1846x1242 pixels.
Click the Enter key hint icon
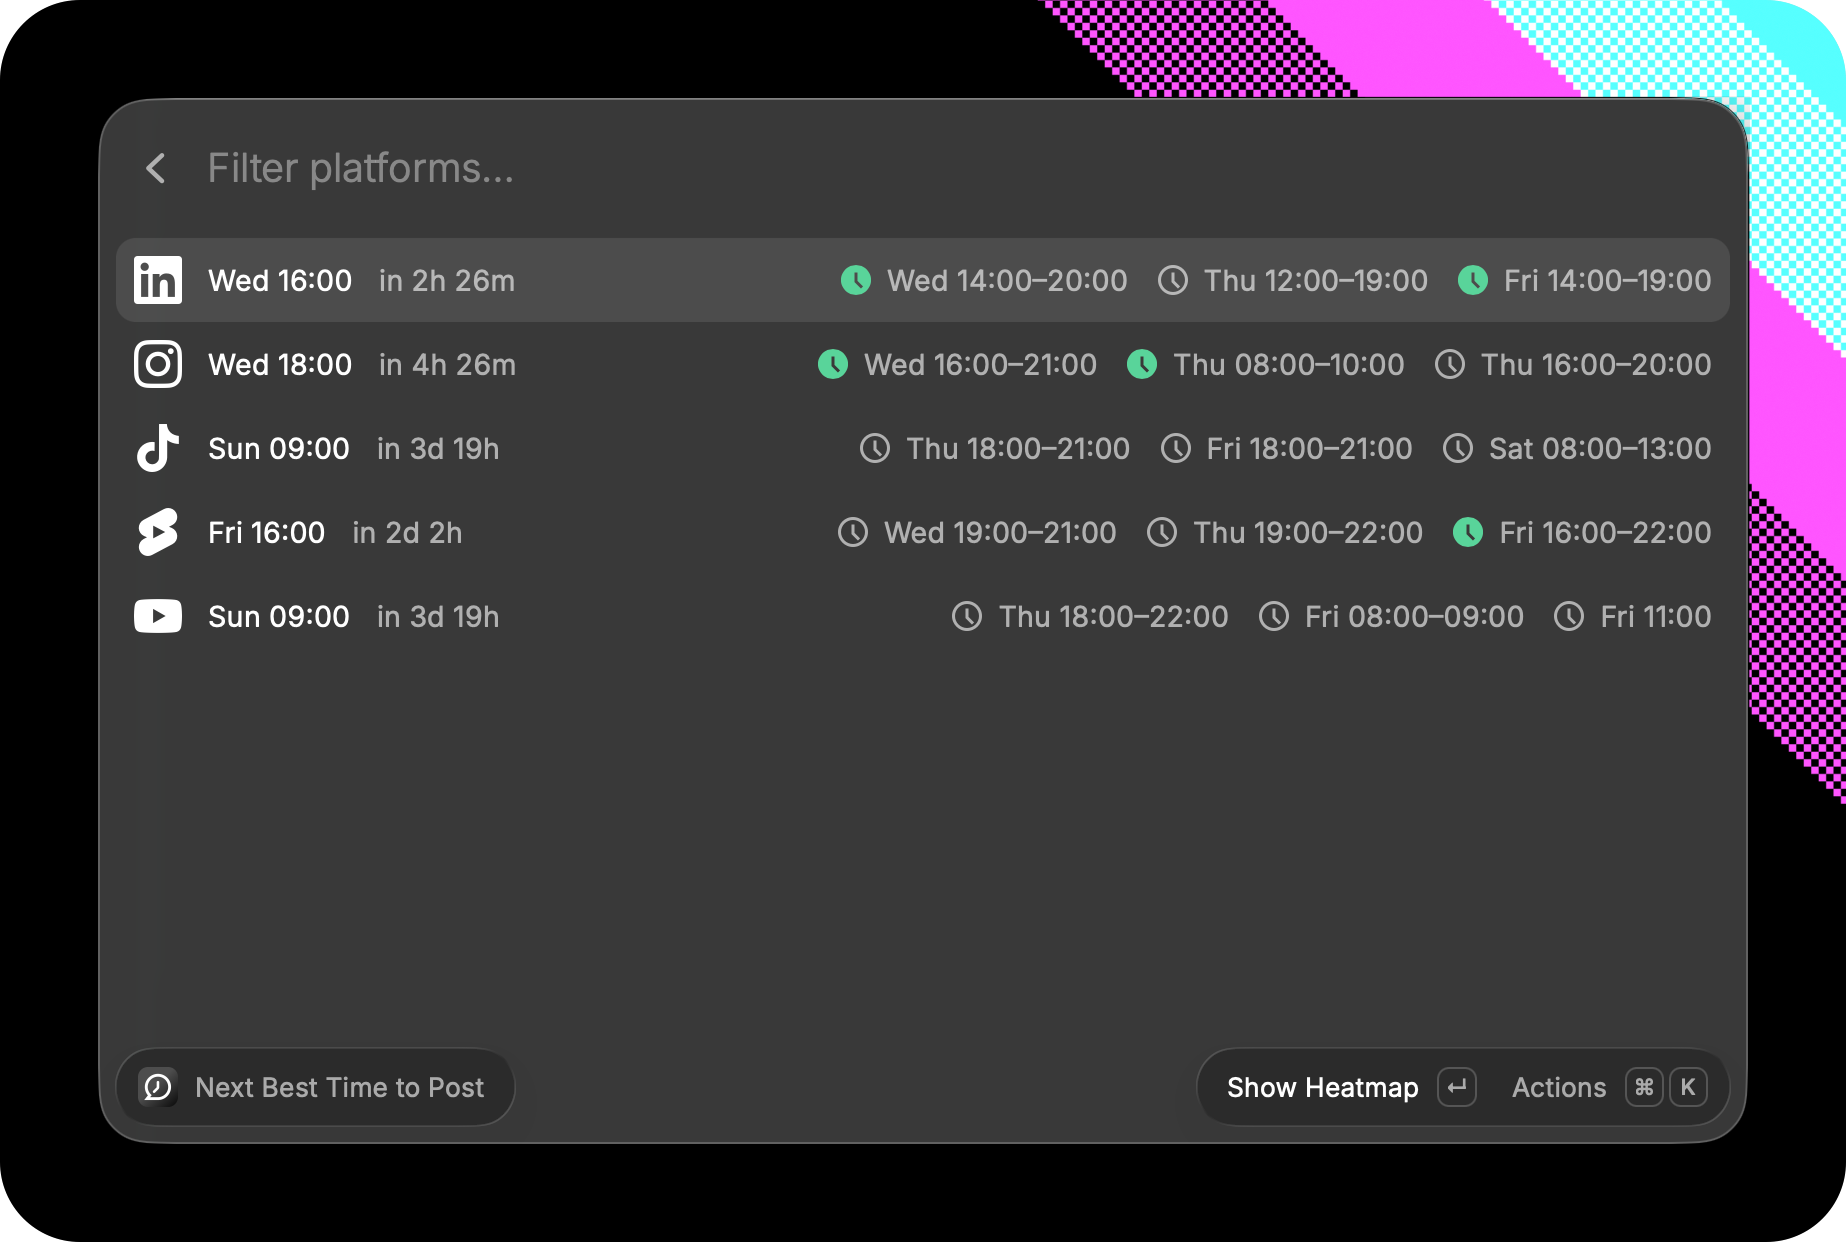(1457, 1087)
